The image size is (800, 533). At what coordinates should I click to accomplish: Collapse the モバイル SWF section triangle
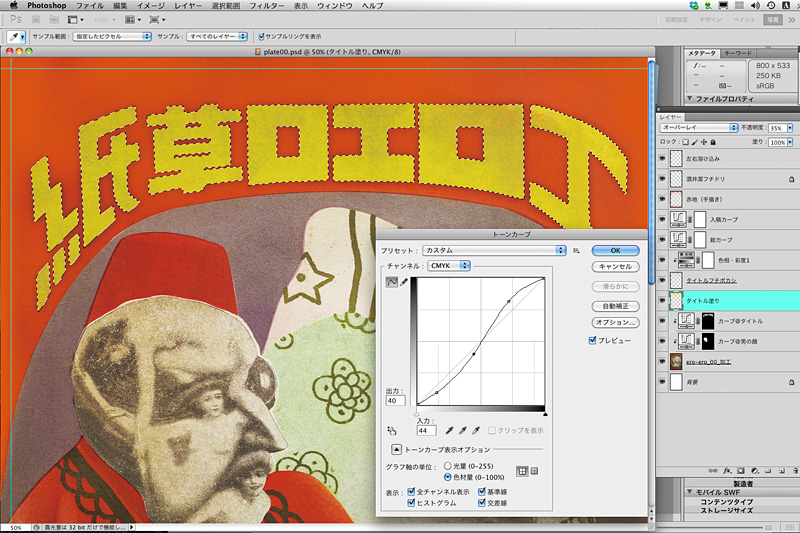pyautogui.click(x=689, y=492)
